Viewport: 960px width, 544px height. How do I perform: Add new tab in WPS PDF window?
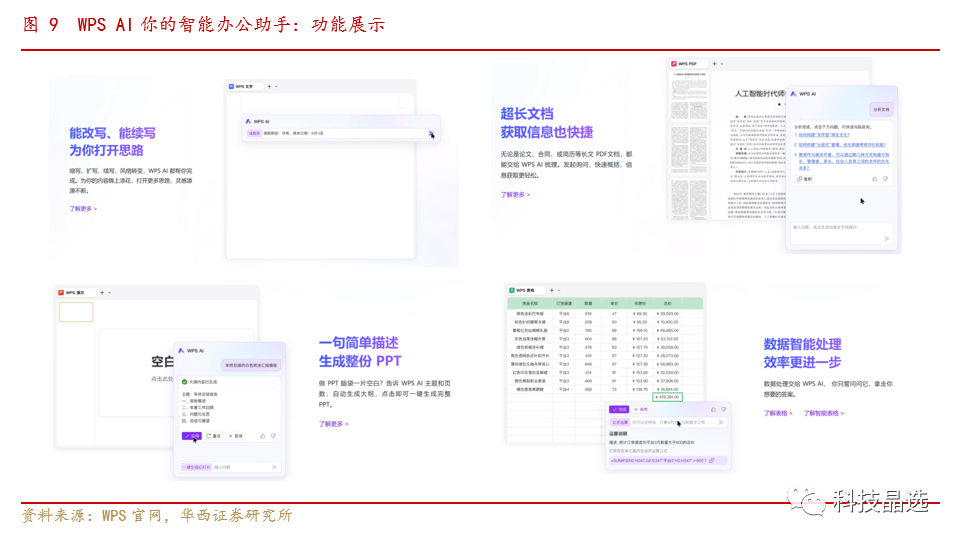[x=714, y=64]
